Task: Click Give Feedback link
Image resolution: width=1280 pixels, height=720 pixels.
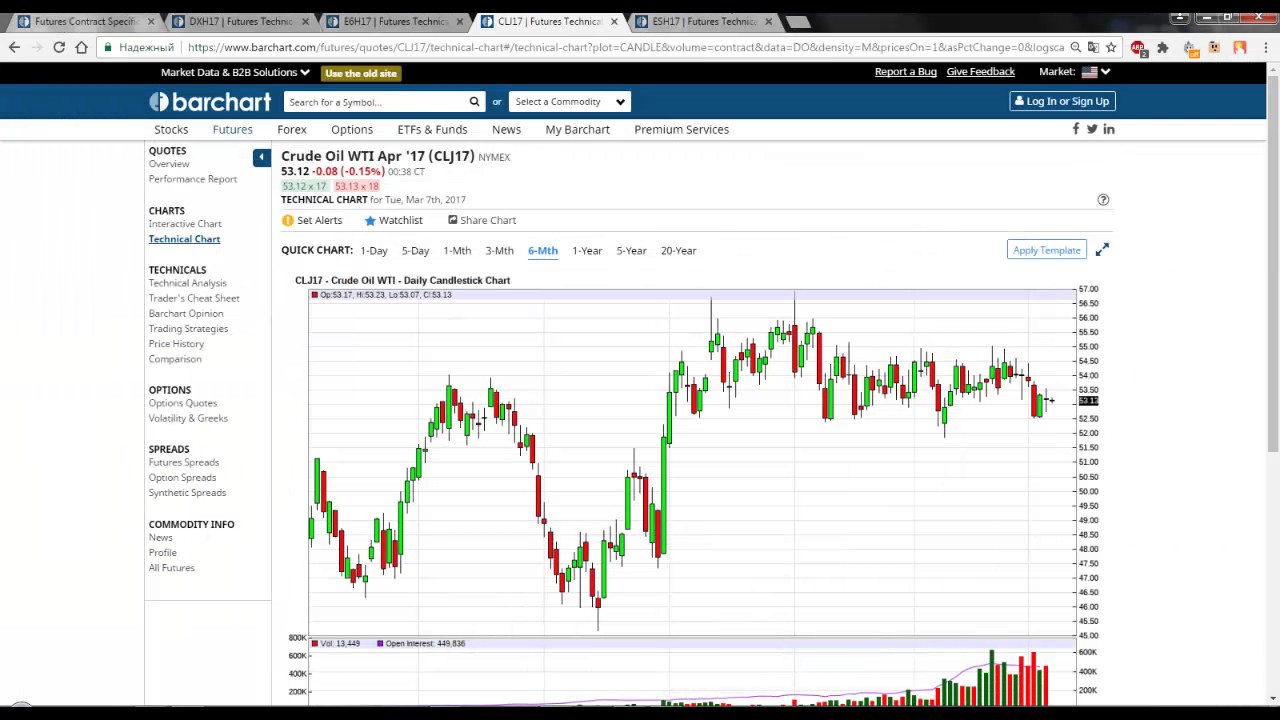Action: 980,72
